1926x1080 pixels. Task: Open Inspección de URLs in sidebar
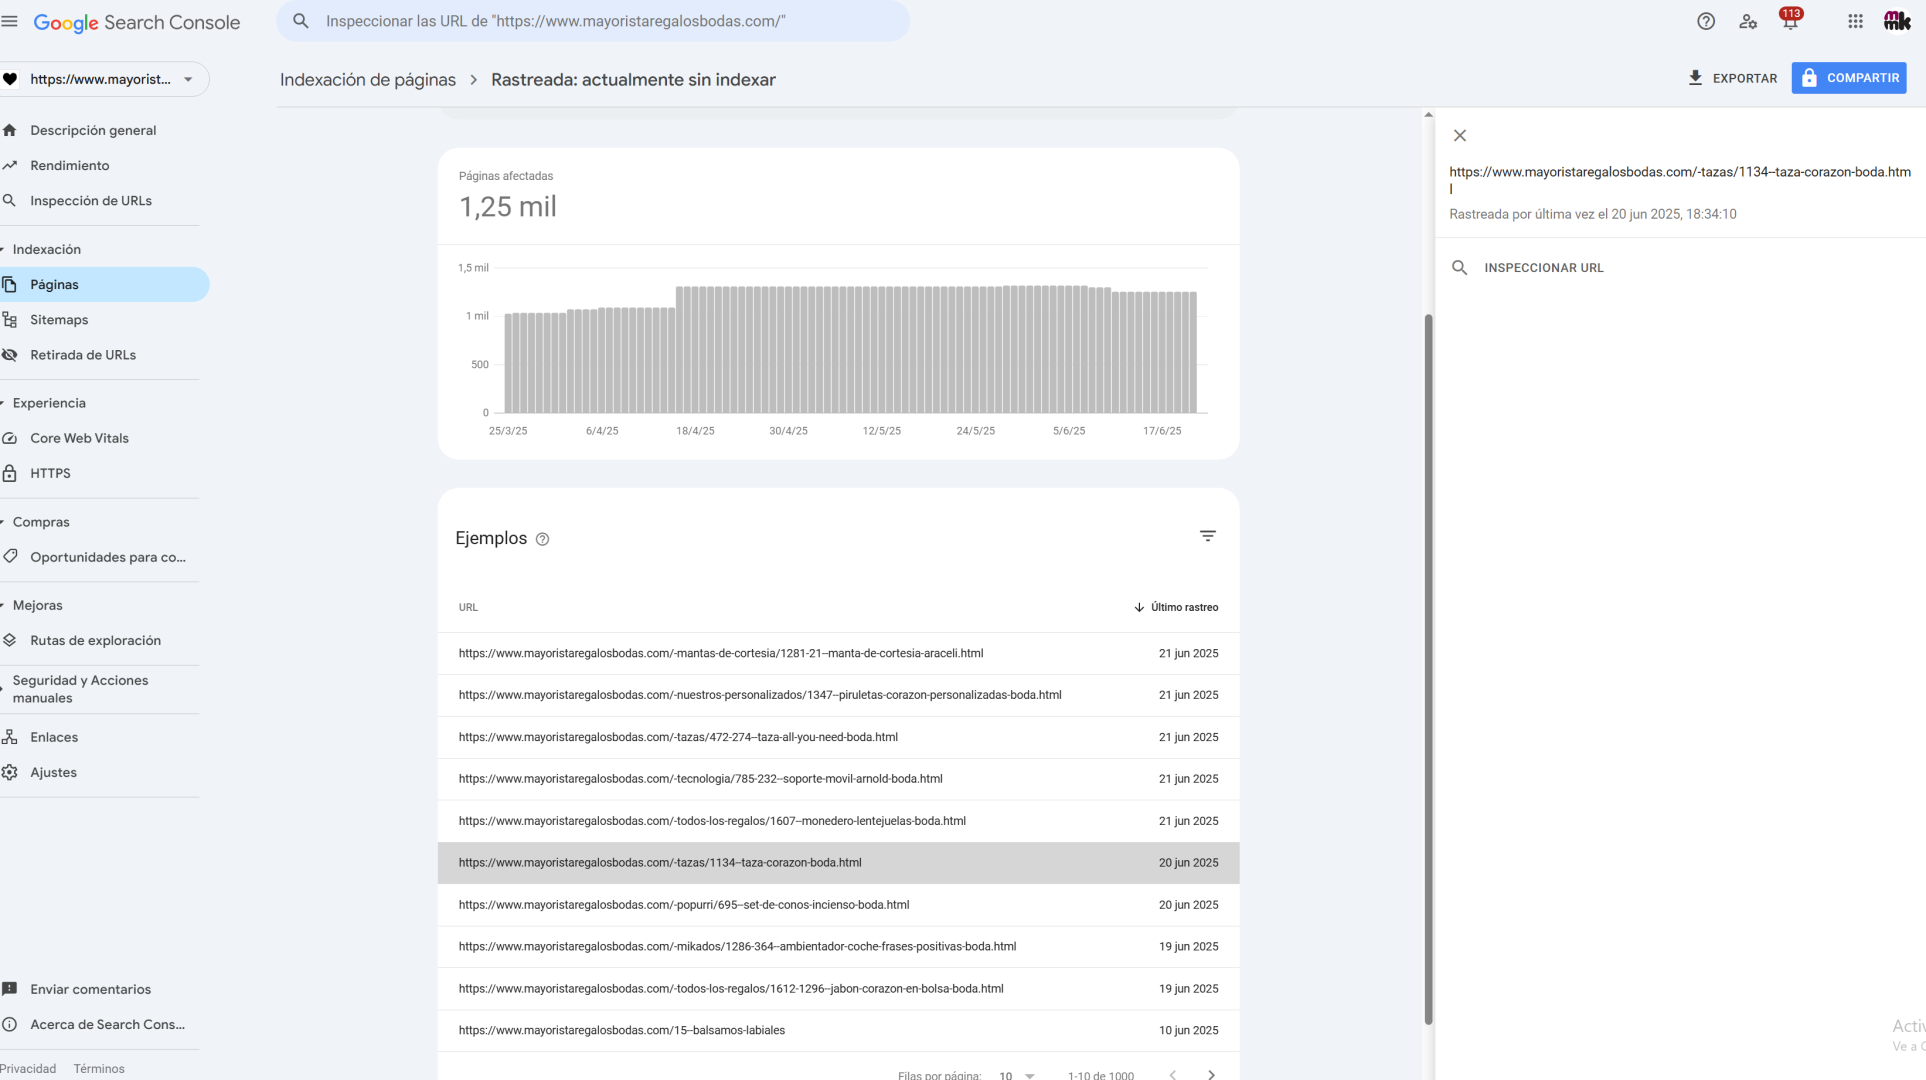coord(91,201)
